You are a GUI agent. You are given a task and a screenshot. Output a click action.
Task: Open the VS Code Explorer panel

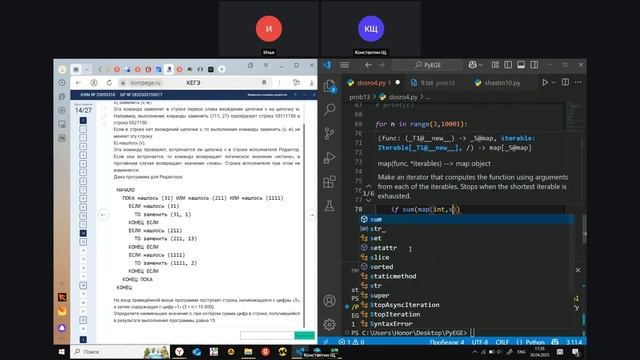(x=329, y=85)
